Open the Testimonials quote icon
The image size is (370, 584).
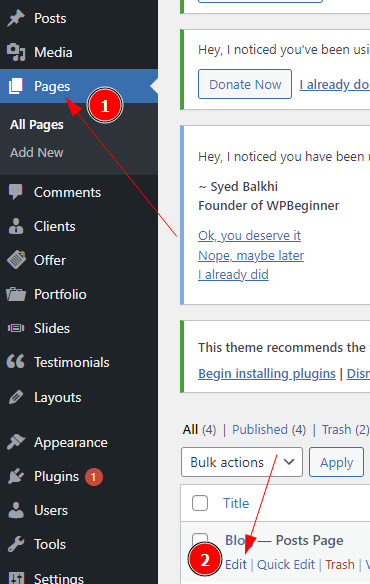[16, 362]
